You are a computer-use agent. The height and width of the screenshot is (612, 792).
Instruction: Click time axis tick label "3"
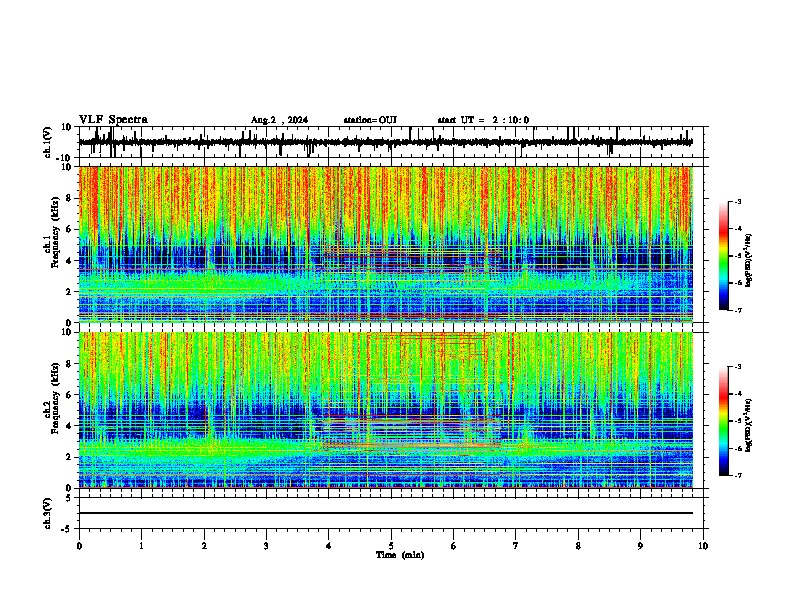click(x=266, y=546)
